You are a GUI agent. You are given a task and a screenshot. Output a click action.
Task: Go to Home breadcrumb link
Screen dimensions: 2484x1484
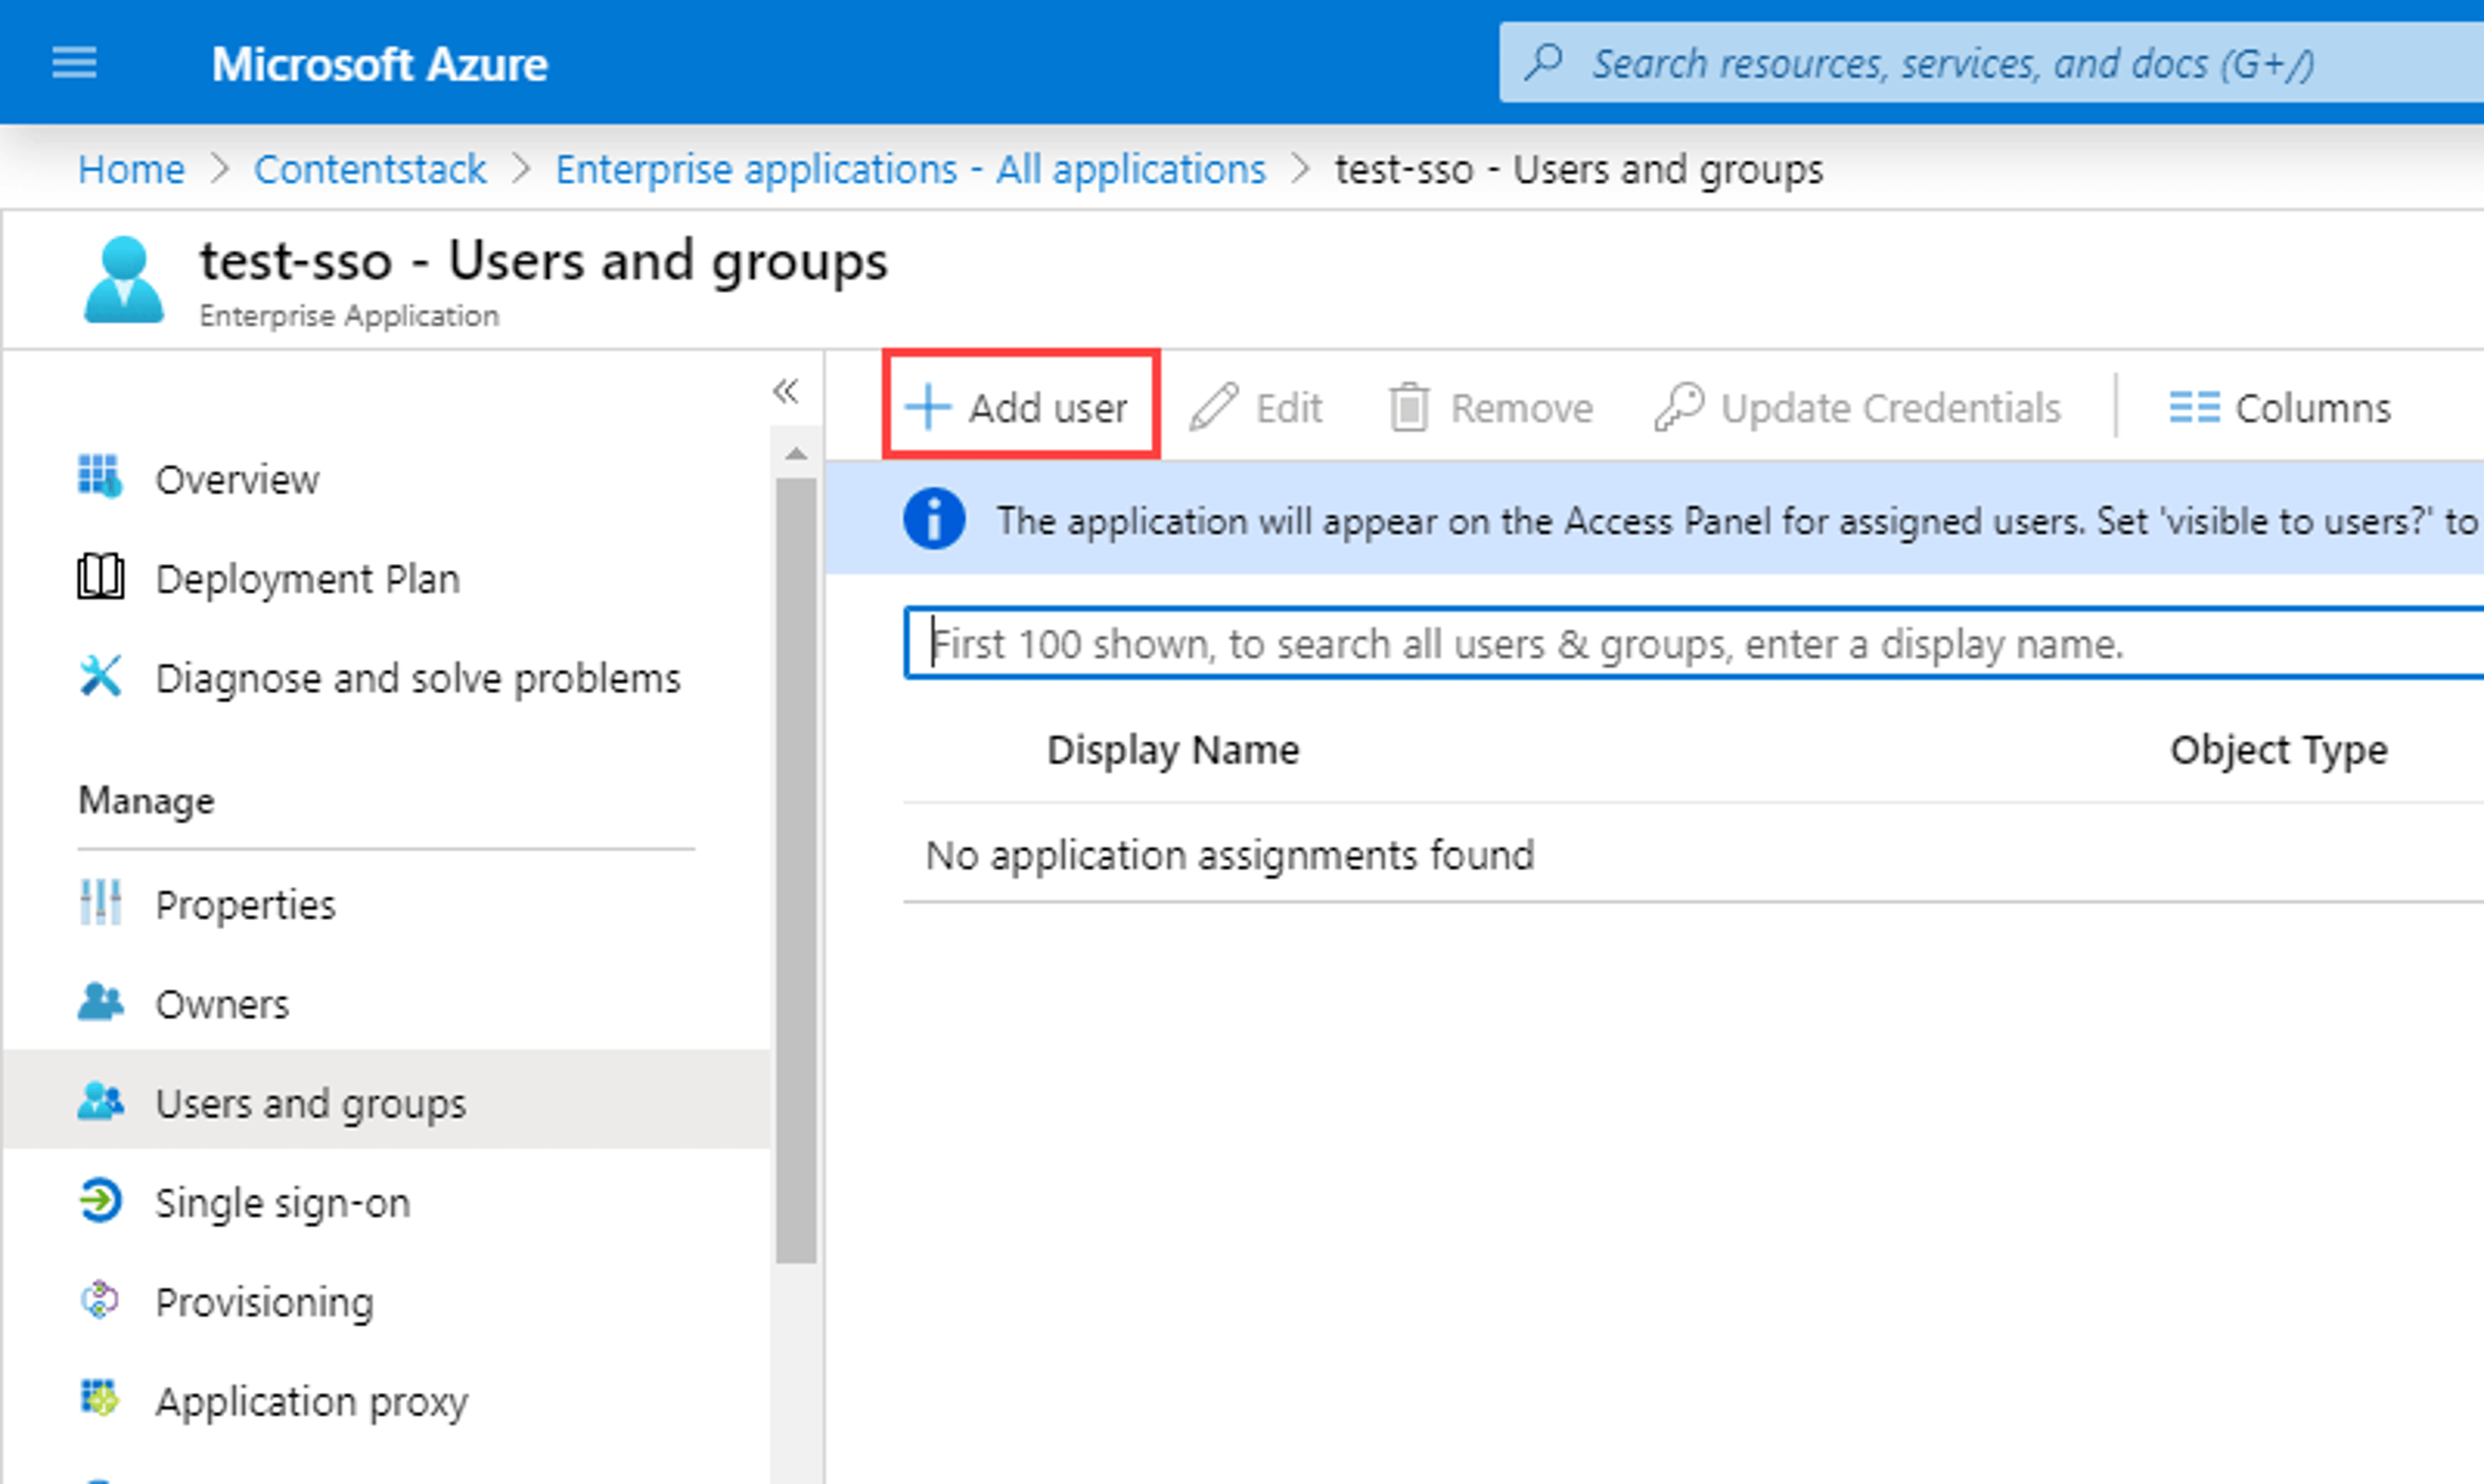[x=132, y=169]
